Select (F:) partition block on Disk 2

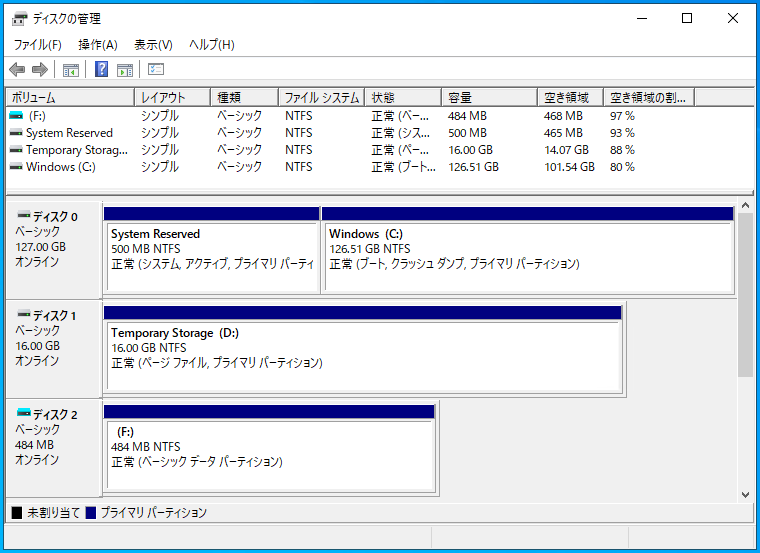pos(269,448)
